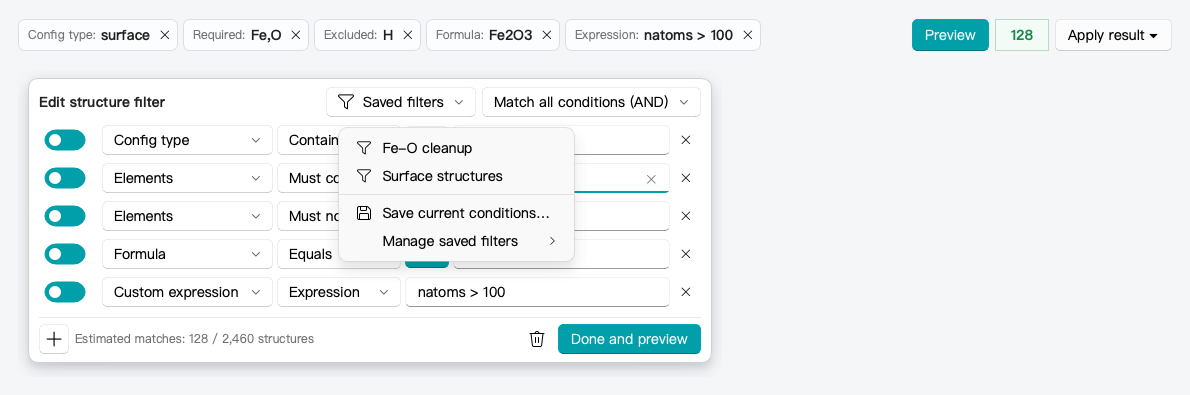Image resolution: width=1190 pixels, height=395 pixels.
Task: Select the Surface structures saved filter
Action: [456, 175]
